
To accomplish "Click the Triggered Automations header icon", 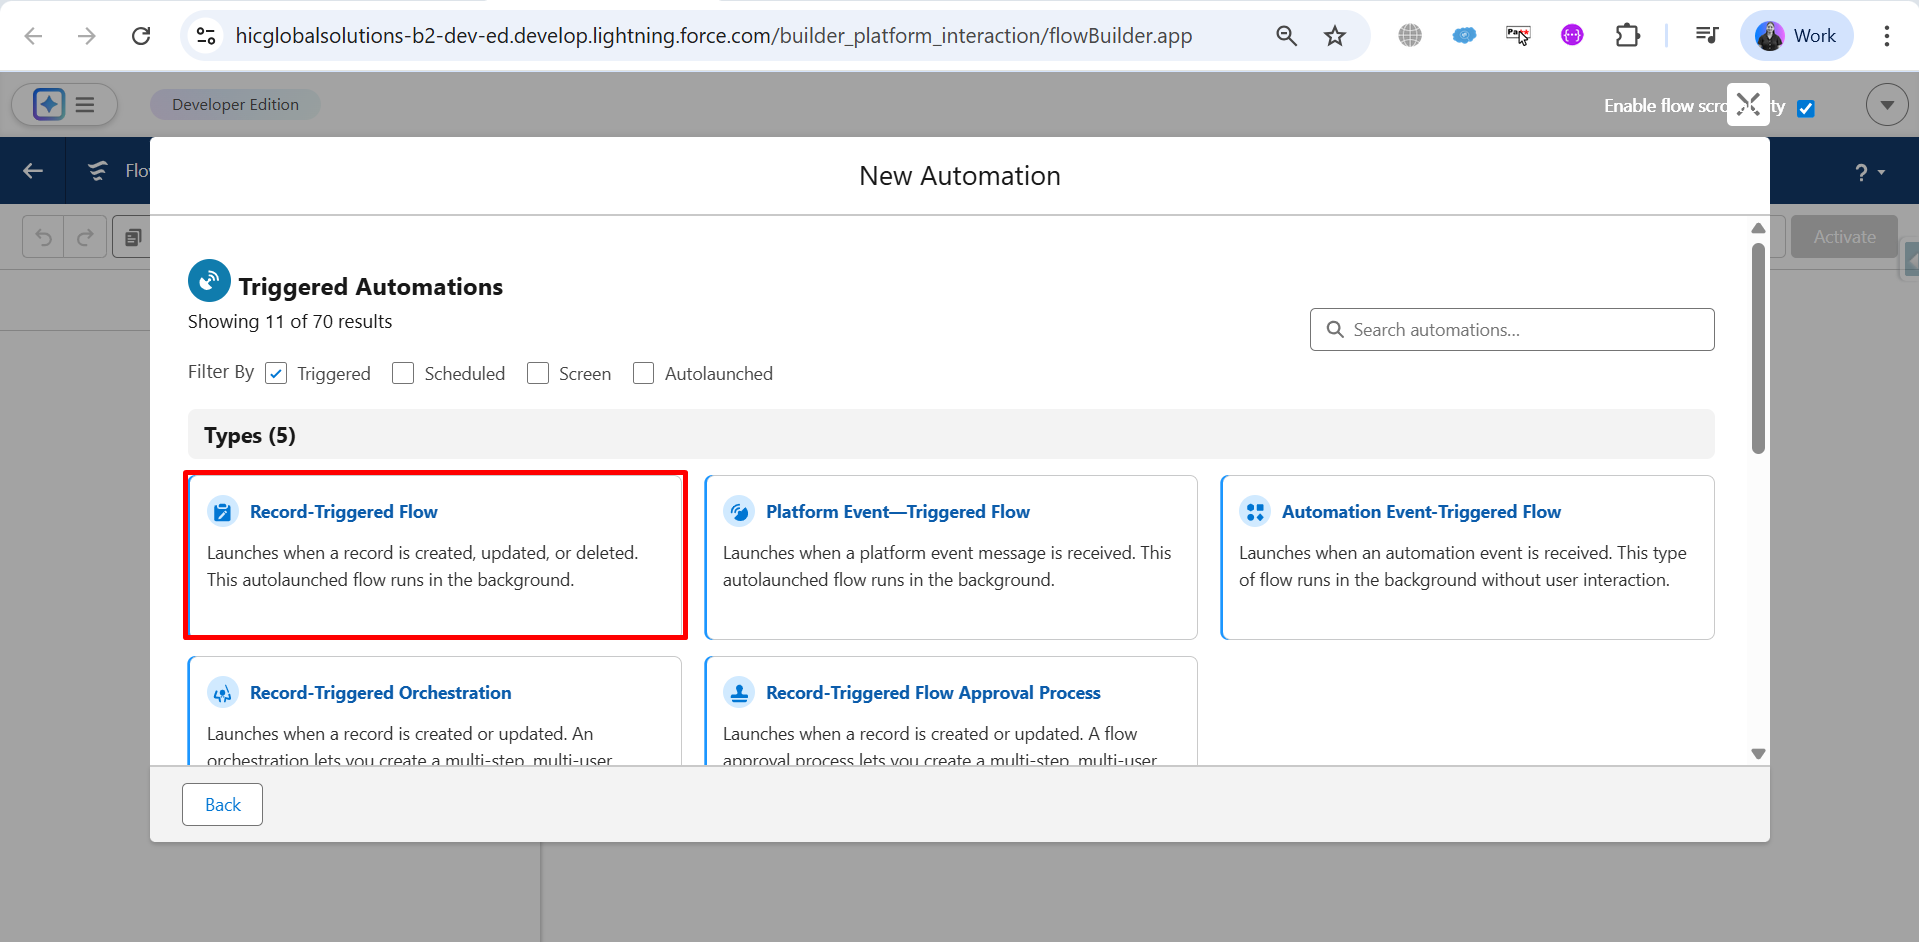I will (x=209, y=282).
